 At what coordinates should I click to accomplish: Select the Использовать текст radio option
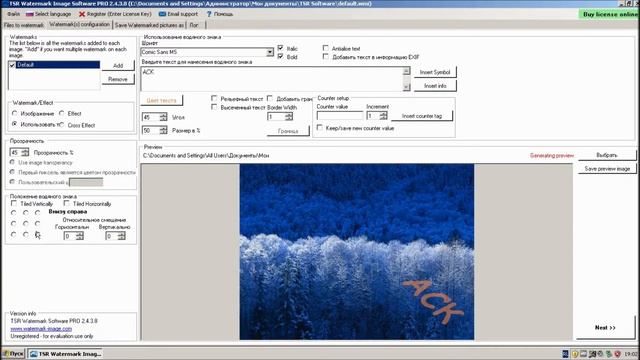click(15, 124)
